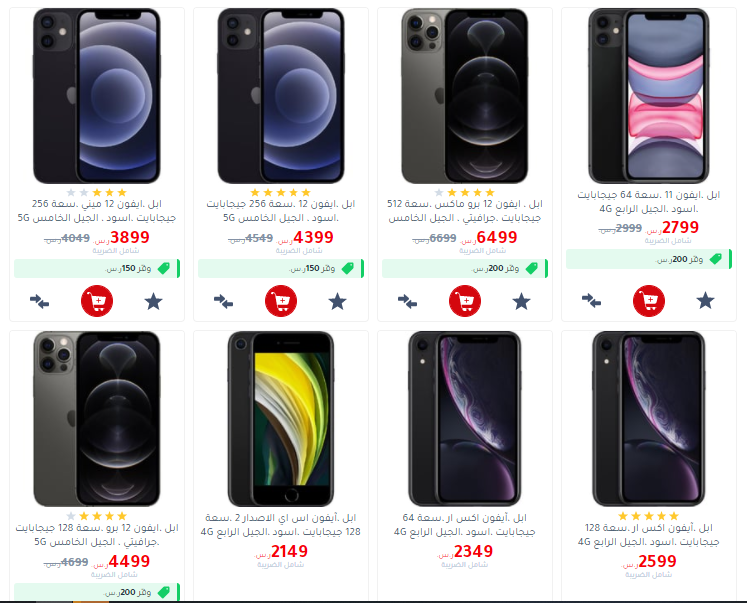Favorite the iPhone 12 256GB with star

pos(337,302)
